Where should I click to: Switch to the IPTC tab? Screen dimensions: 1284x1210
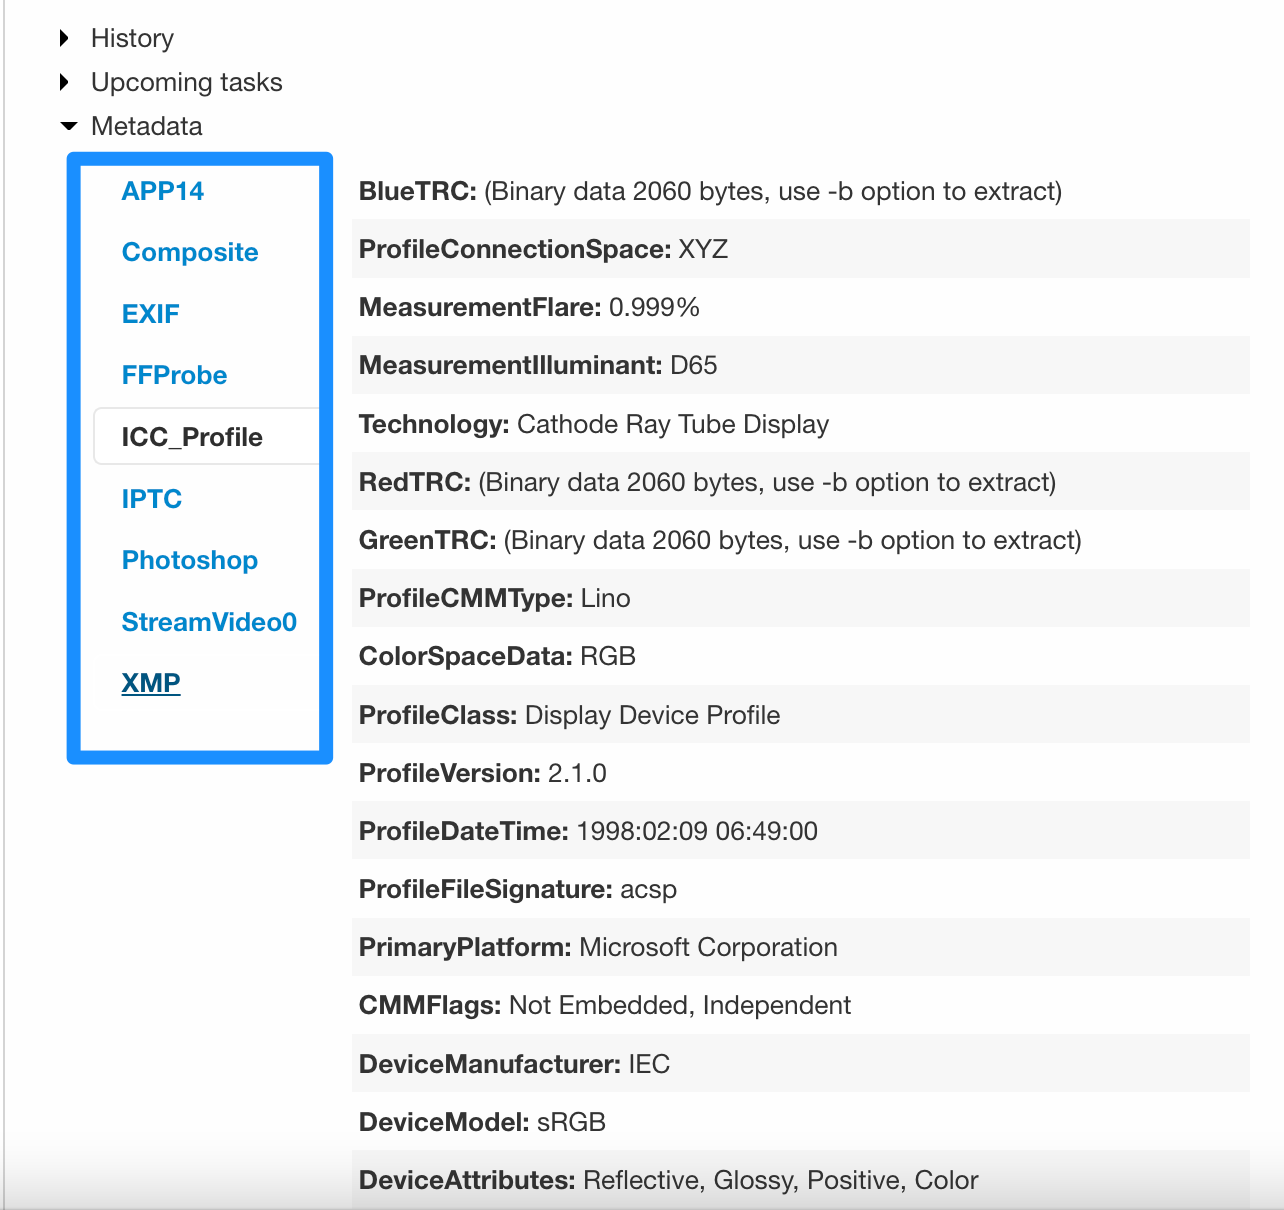click(152, 499)
